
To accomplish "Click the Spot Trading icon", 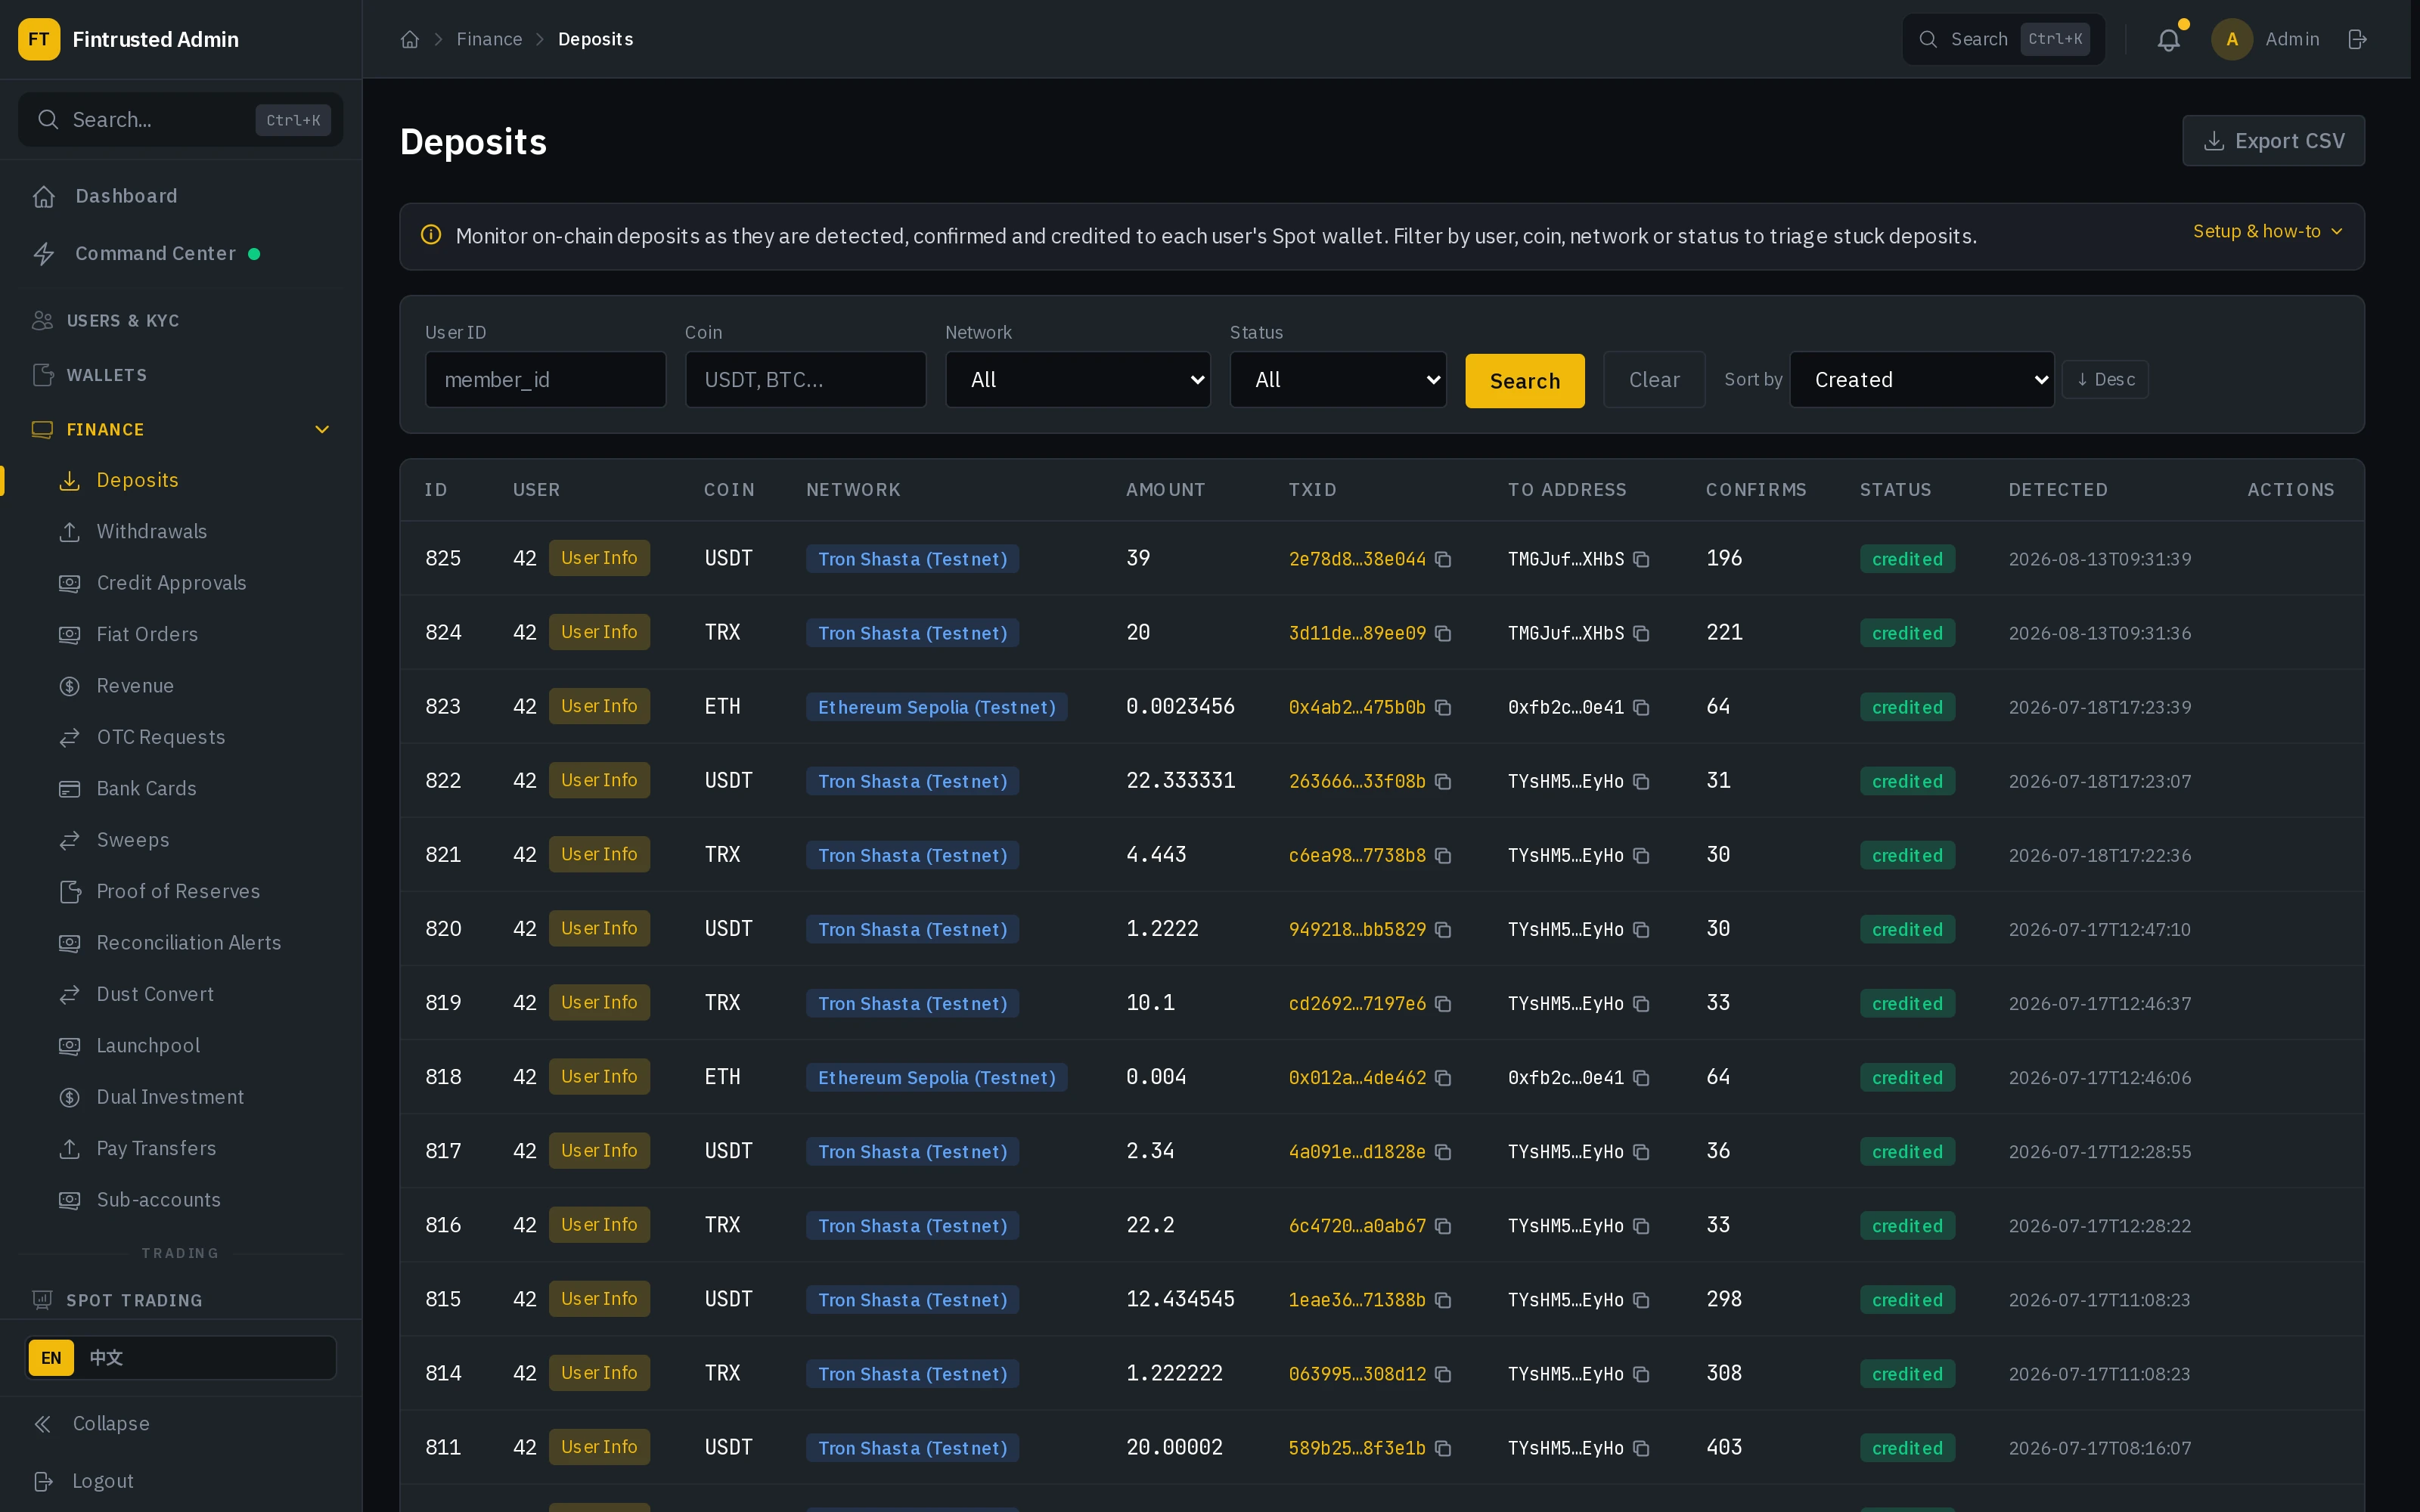I will 42,1299.
